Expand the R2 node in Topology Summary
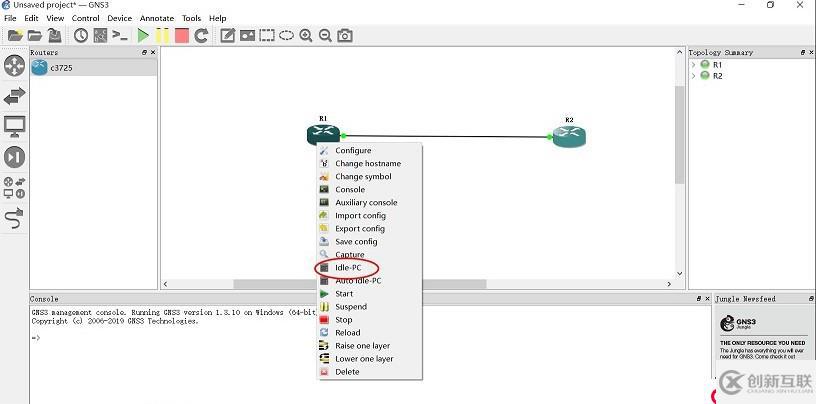This screenshot has height=404, width=816. (693, 76)
